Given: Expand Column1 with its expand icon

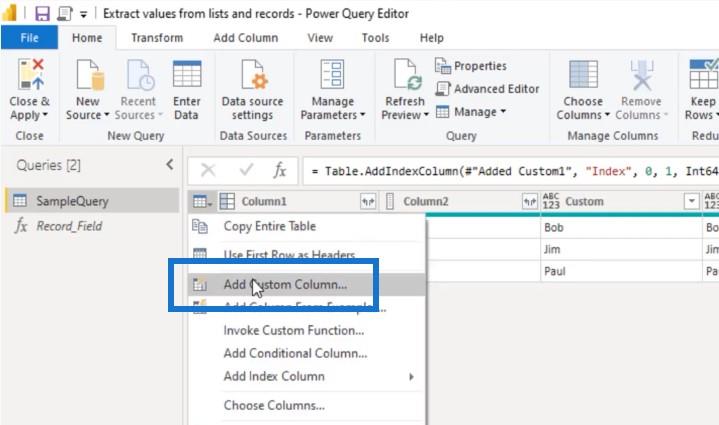Looking at the screenshot, I should 368,201.
